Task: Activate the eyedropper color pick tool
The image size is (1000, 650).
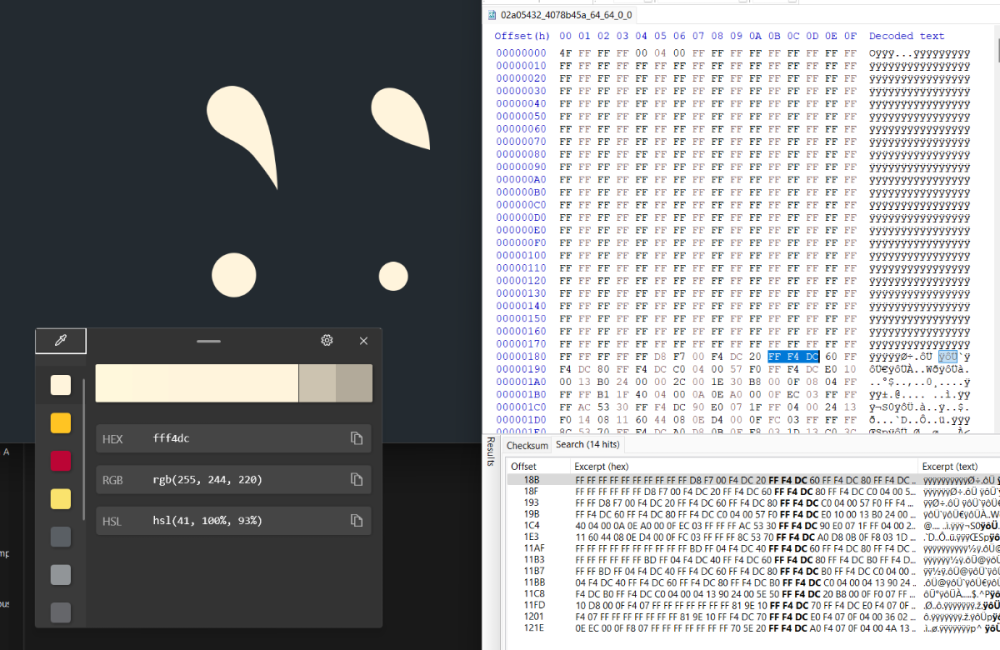Action: (x=60, y=341)
